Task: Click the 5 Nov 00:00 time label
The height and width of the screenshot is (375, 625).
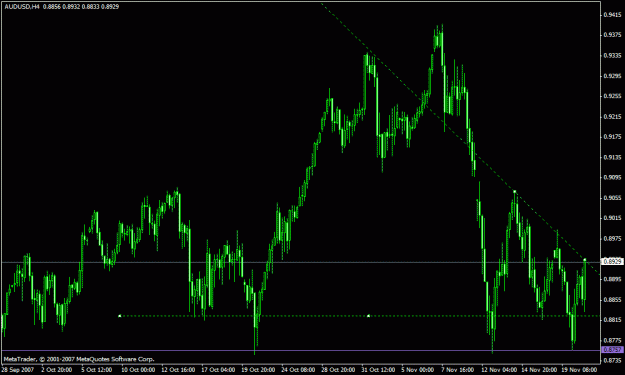Action: (x=417, y=370)
